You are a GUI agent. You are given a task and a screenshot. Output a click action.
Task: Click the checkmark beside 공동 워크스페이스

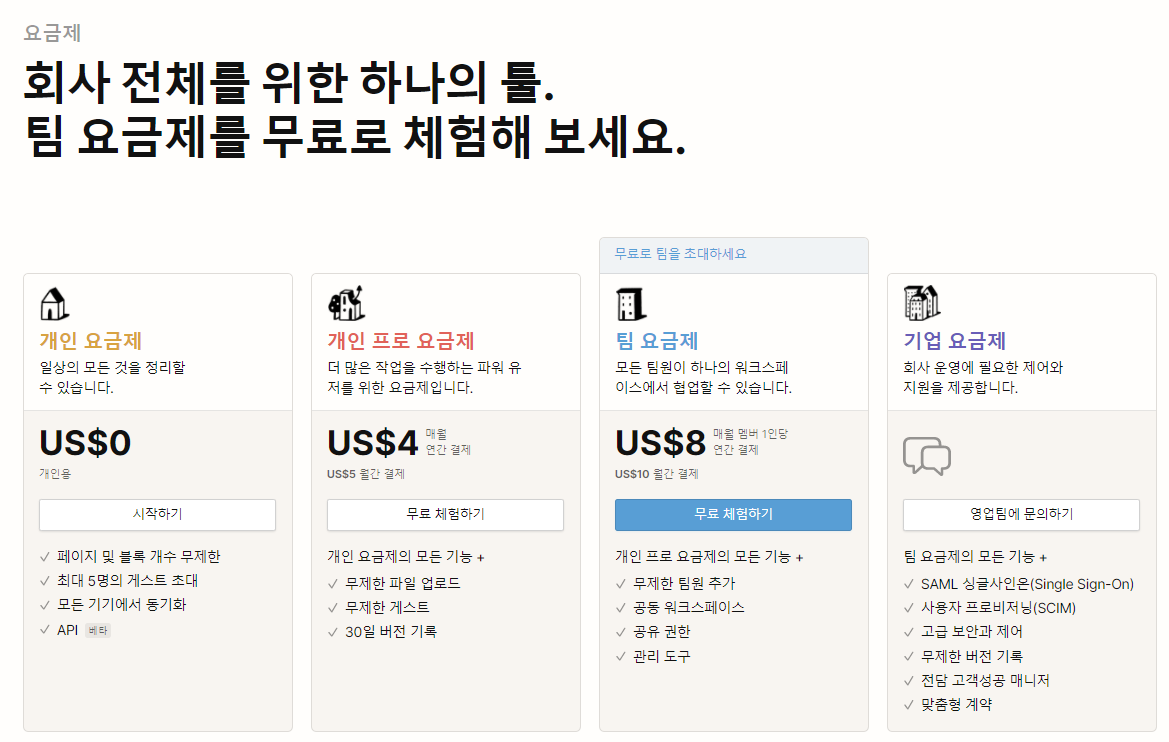click(x=620, y=606)
